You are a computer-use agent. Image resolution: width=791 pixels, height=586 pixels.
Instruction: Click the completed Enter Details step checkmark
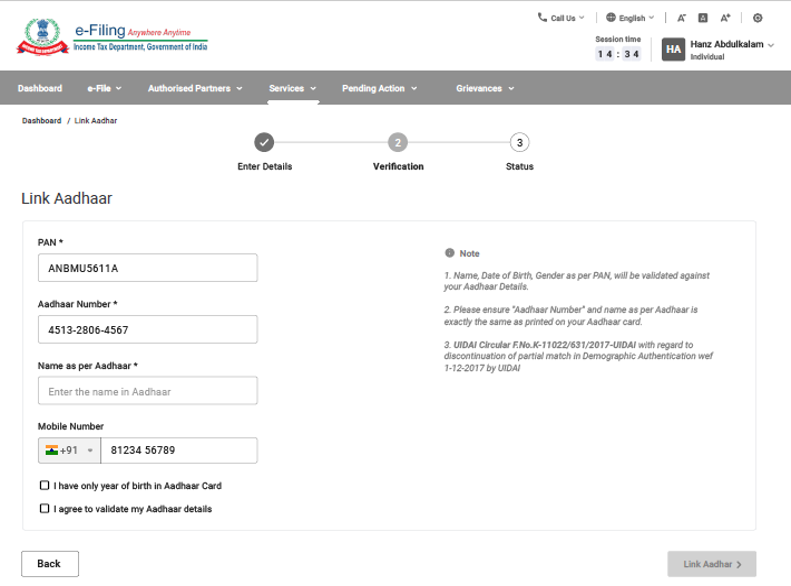tap(264, 142)
